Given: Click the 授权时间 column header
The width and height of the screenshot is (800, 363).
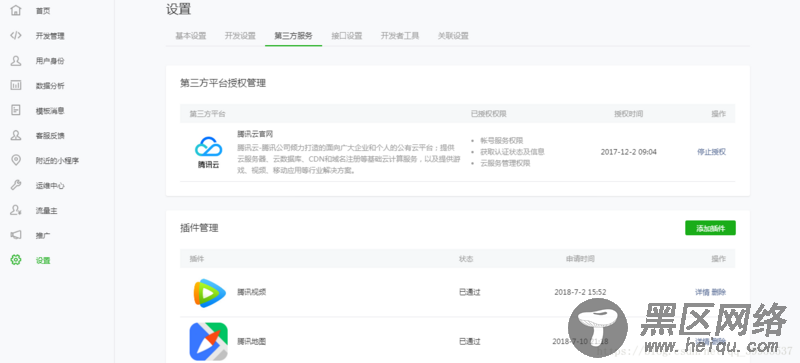Looking at the screenshot, I should click(x=629, y=114).
